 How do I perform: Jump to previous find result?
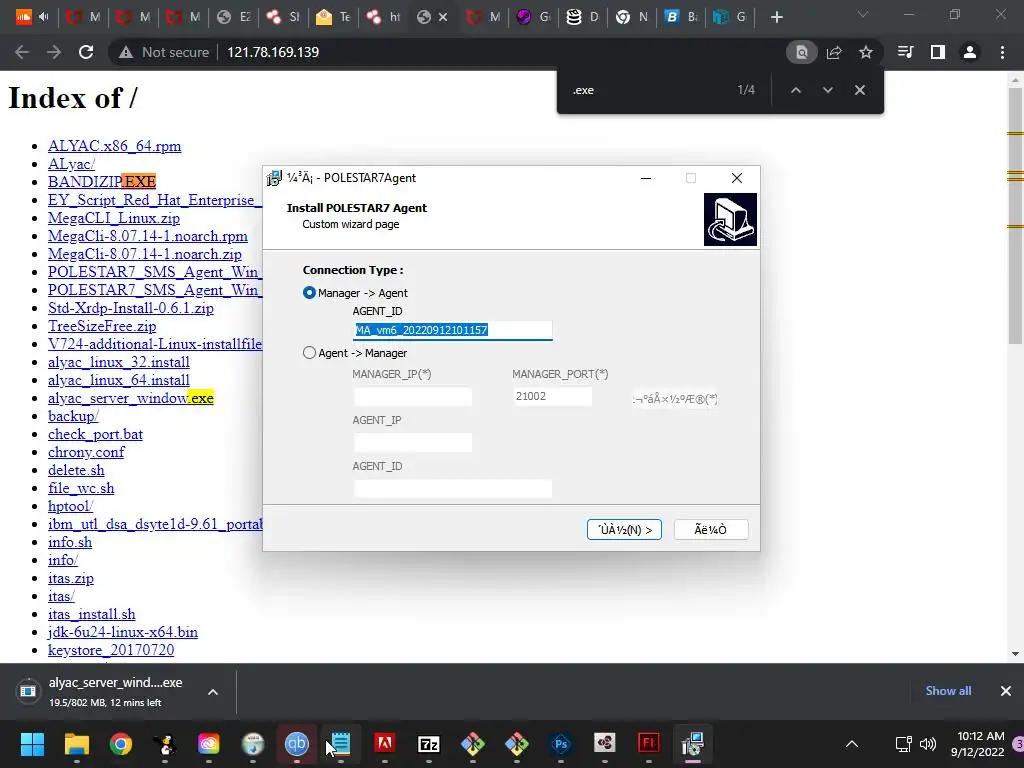point(795,90)
